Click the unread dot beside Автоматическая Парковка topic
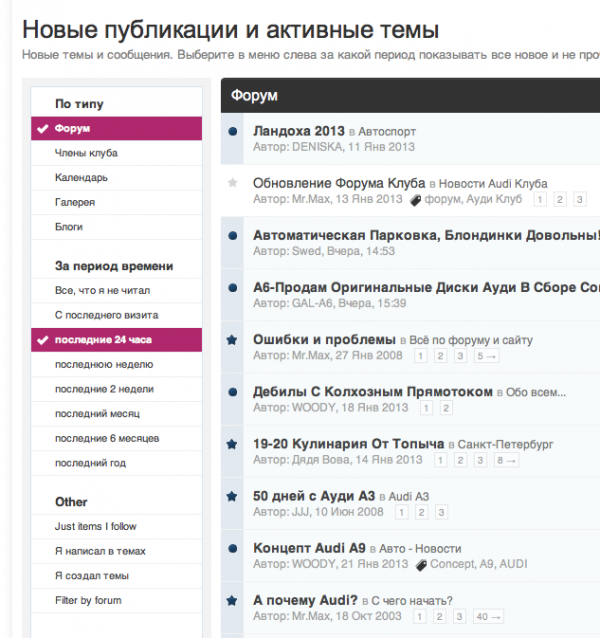 (x=233, y=236)
